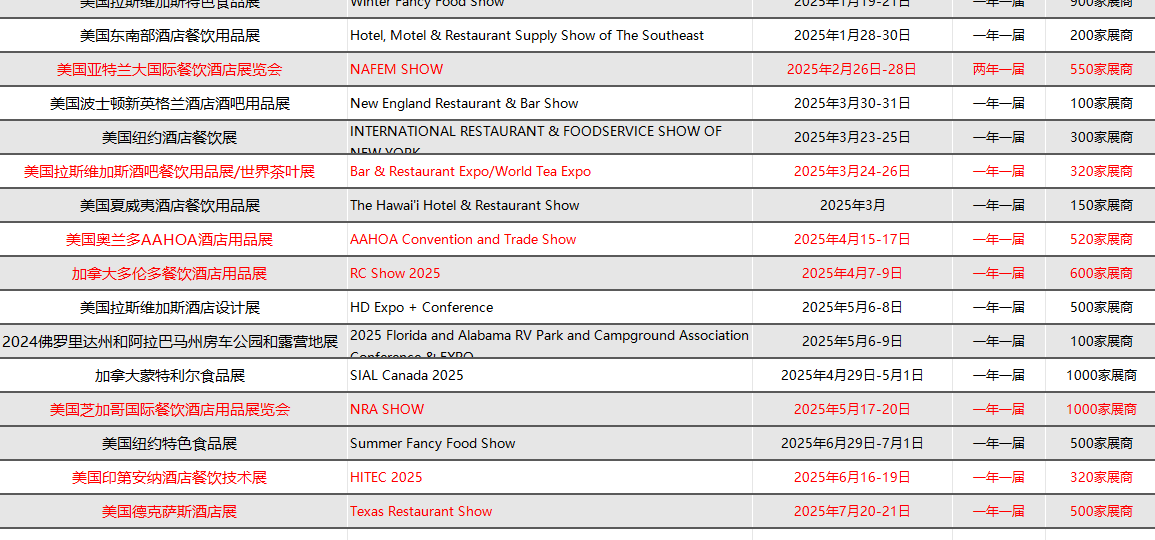
Task: Select the date 2025年6月29日-7月1日
Action: (x=851, y=443)
